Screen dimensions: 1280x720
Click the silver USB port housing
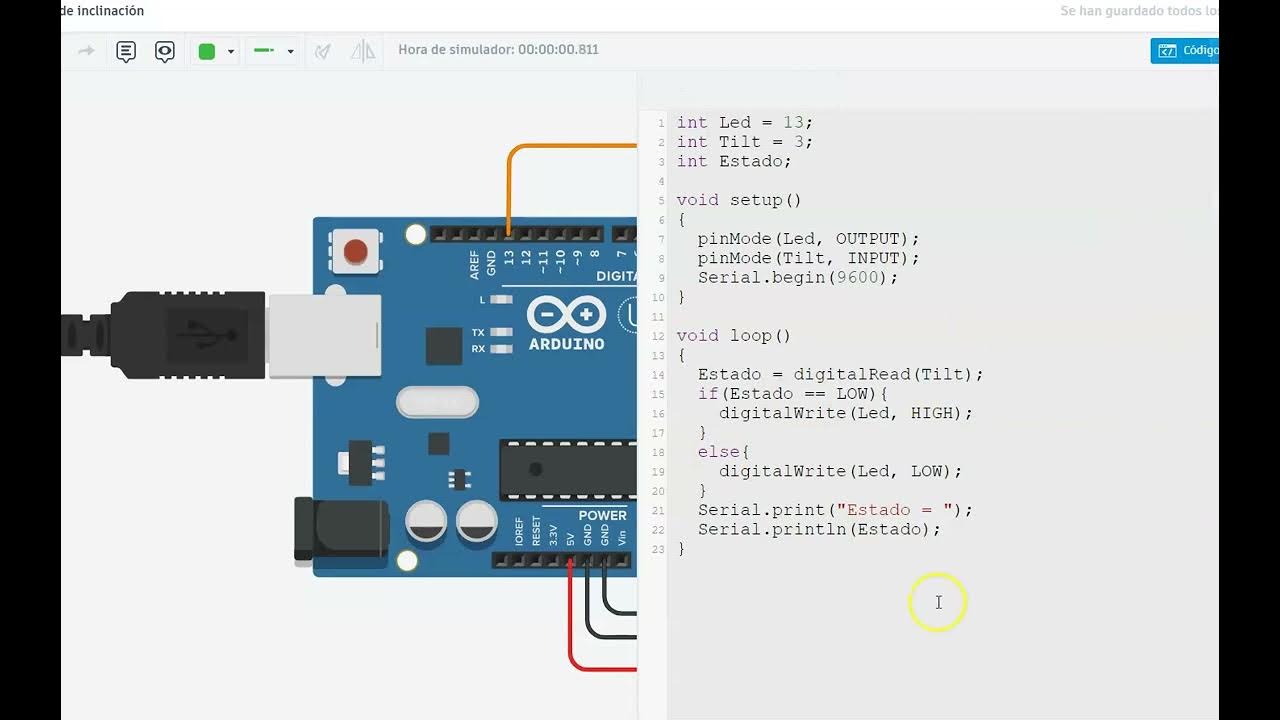coord(324,335)
